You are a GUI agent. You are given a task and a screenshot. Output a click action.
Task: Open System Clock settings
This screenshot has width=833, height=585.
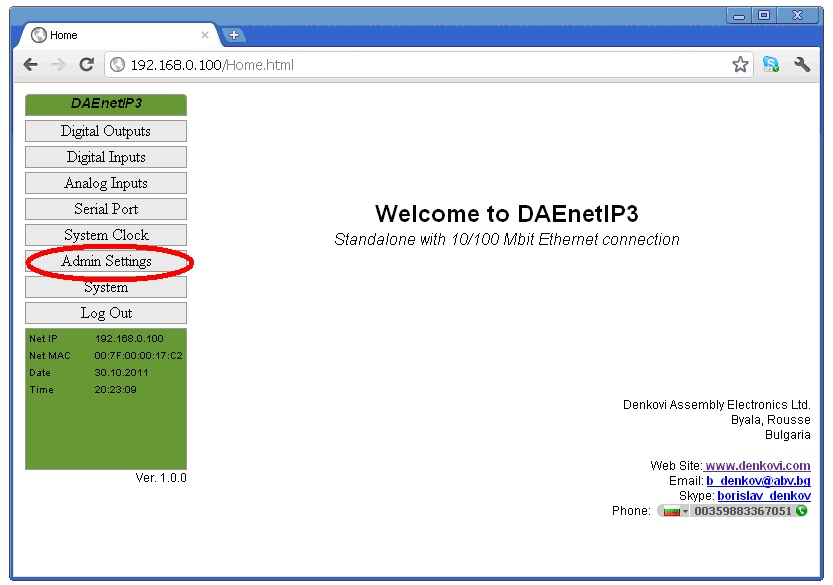[x=106, y=235]
